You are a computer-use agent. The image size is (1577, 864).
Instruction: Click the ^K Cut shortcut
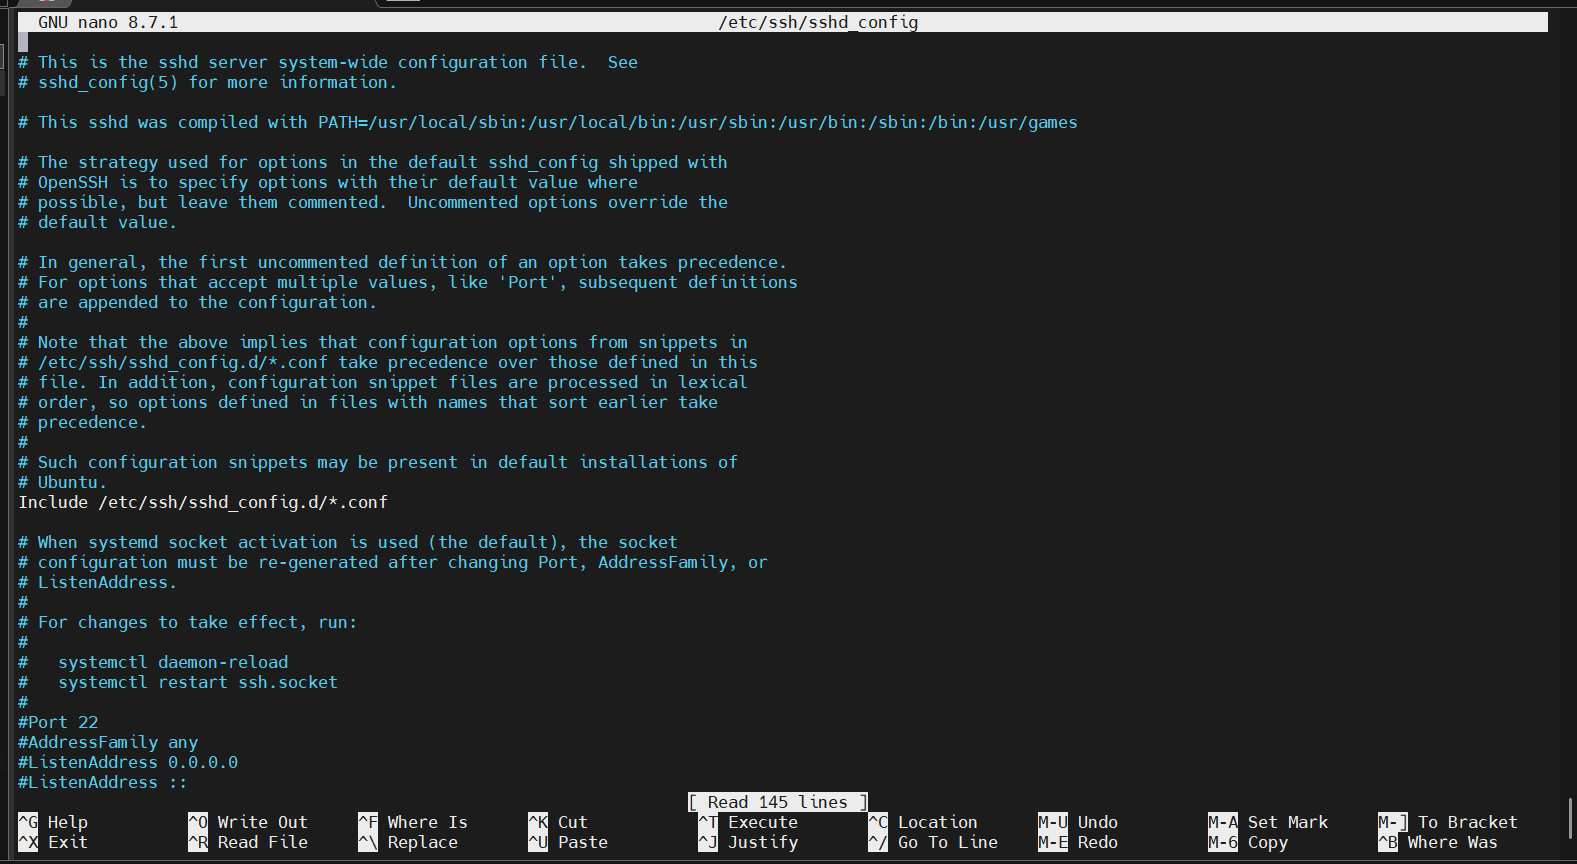pos(558,822)
